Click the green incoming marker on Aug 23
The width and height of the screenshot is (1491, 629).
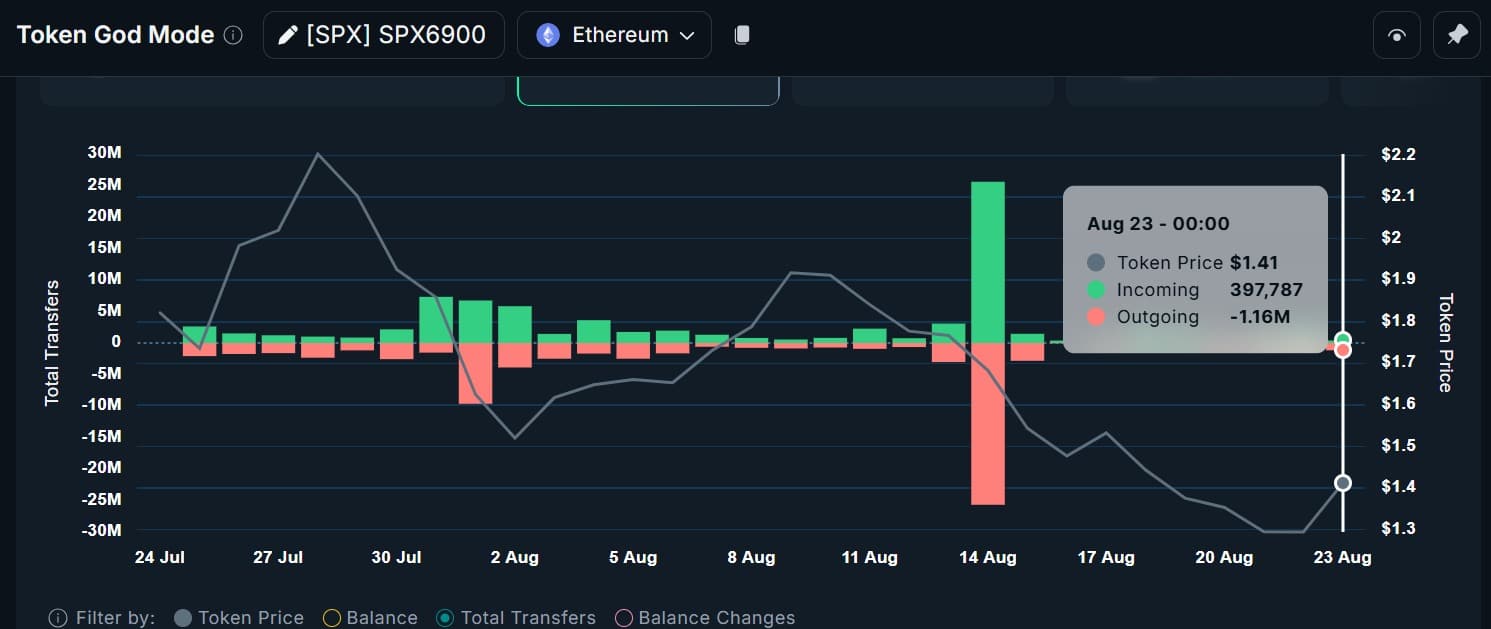(x=1343, y=339)
